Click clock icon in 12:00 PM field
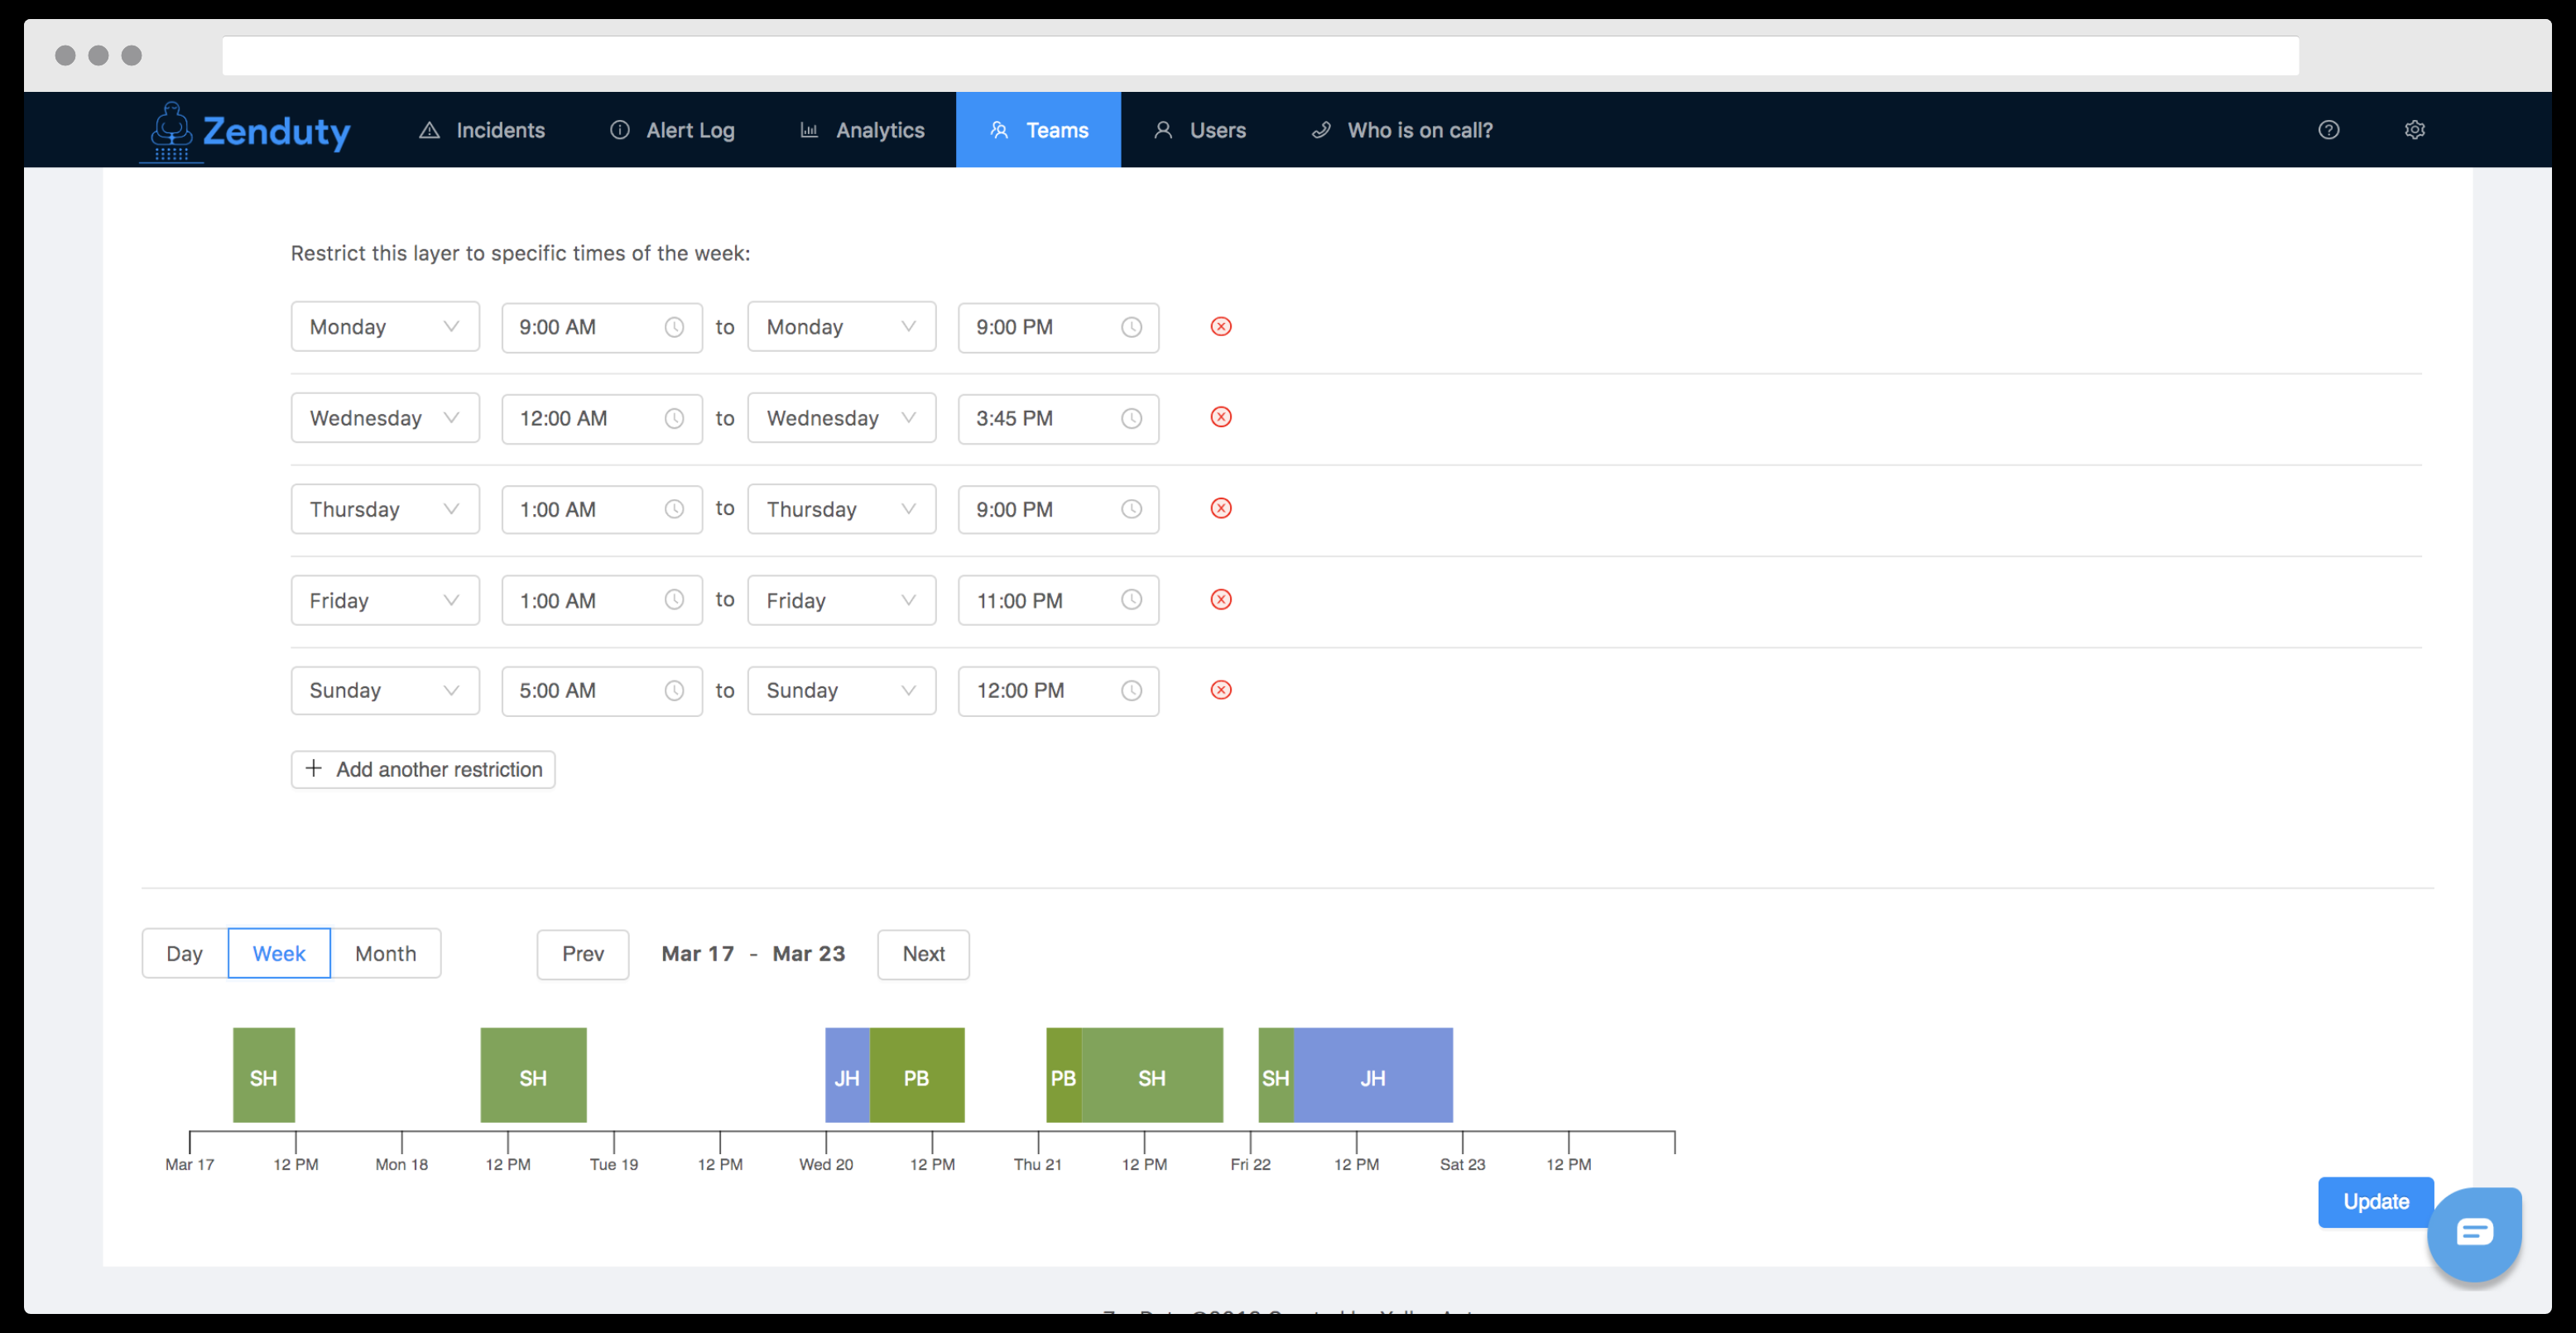The width and height of the screenshot is (2576, 1333). click(x=1131, y=691)
